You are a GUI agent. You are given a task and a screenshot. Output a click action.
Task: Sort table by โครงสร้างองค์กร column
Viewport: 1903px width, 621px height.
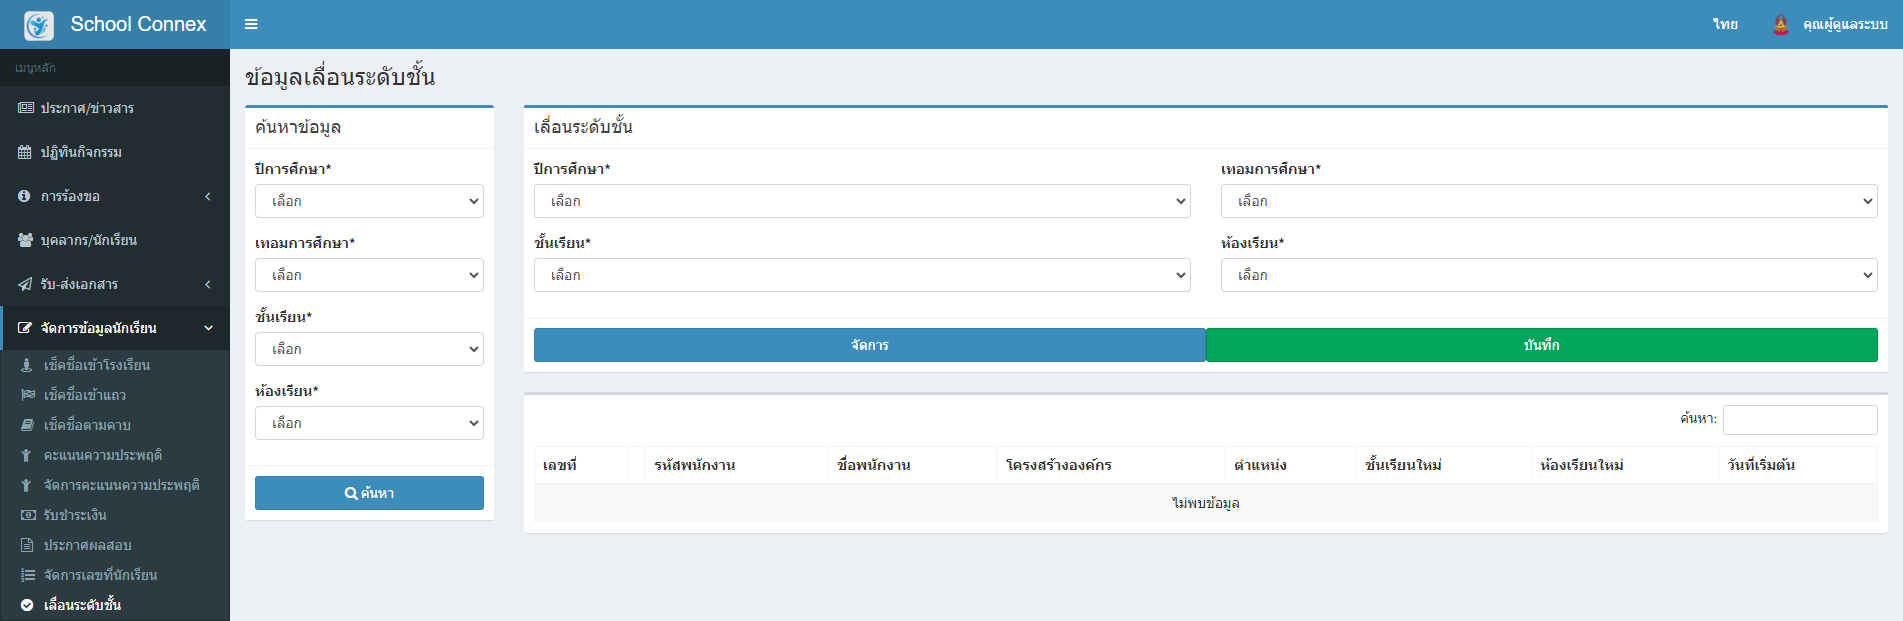(1111, 465)
